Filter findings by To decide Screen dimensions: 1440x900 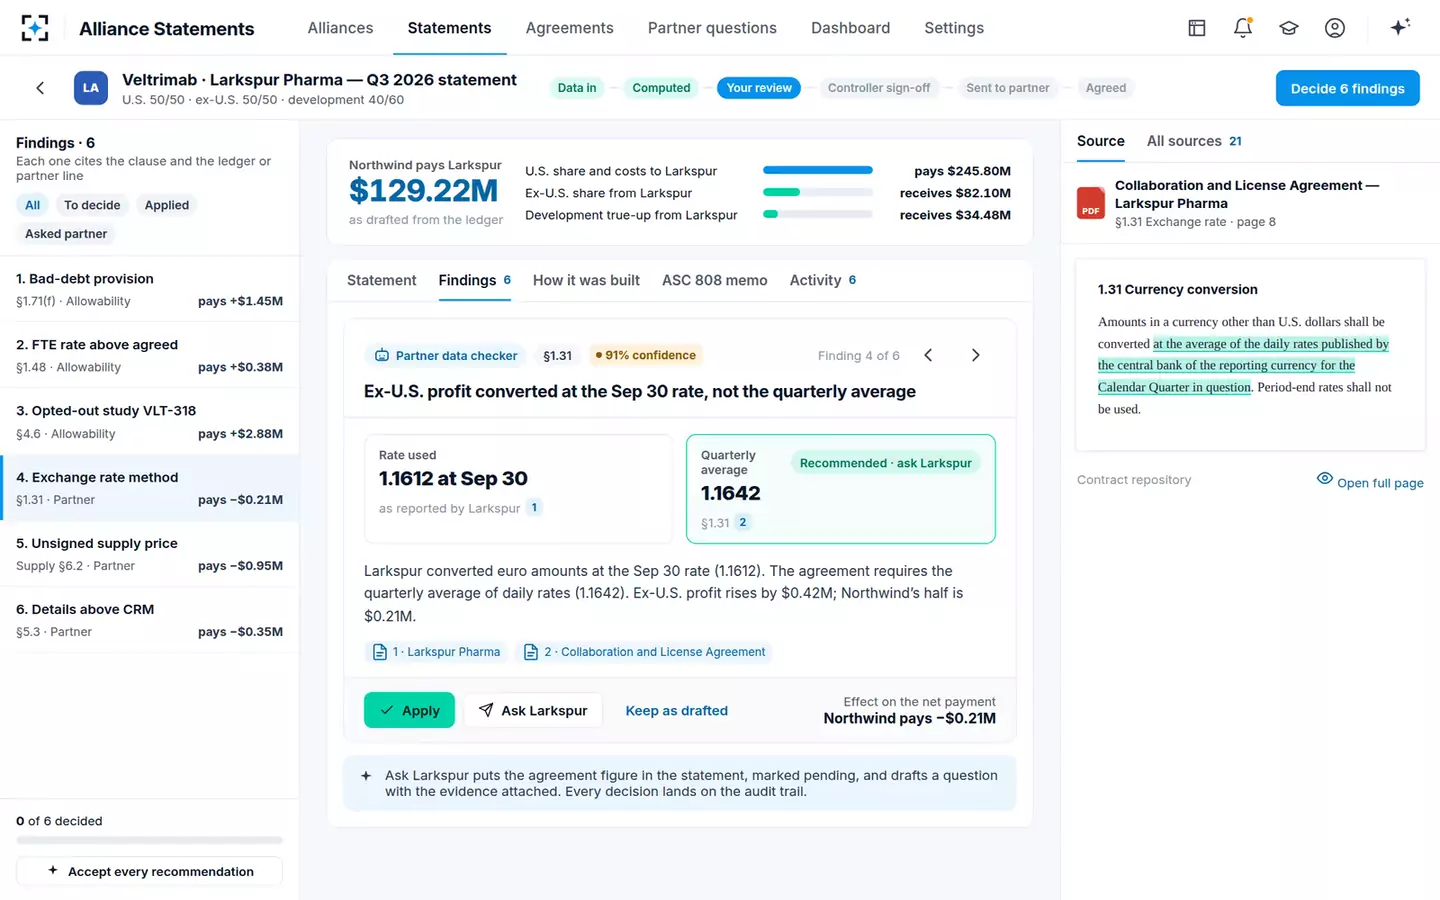coord(92,205)
